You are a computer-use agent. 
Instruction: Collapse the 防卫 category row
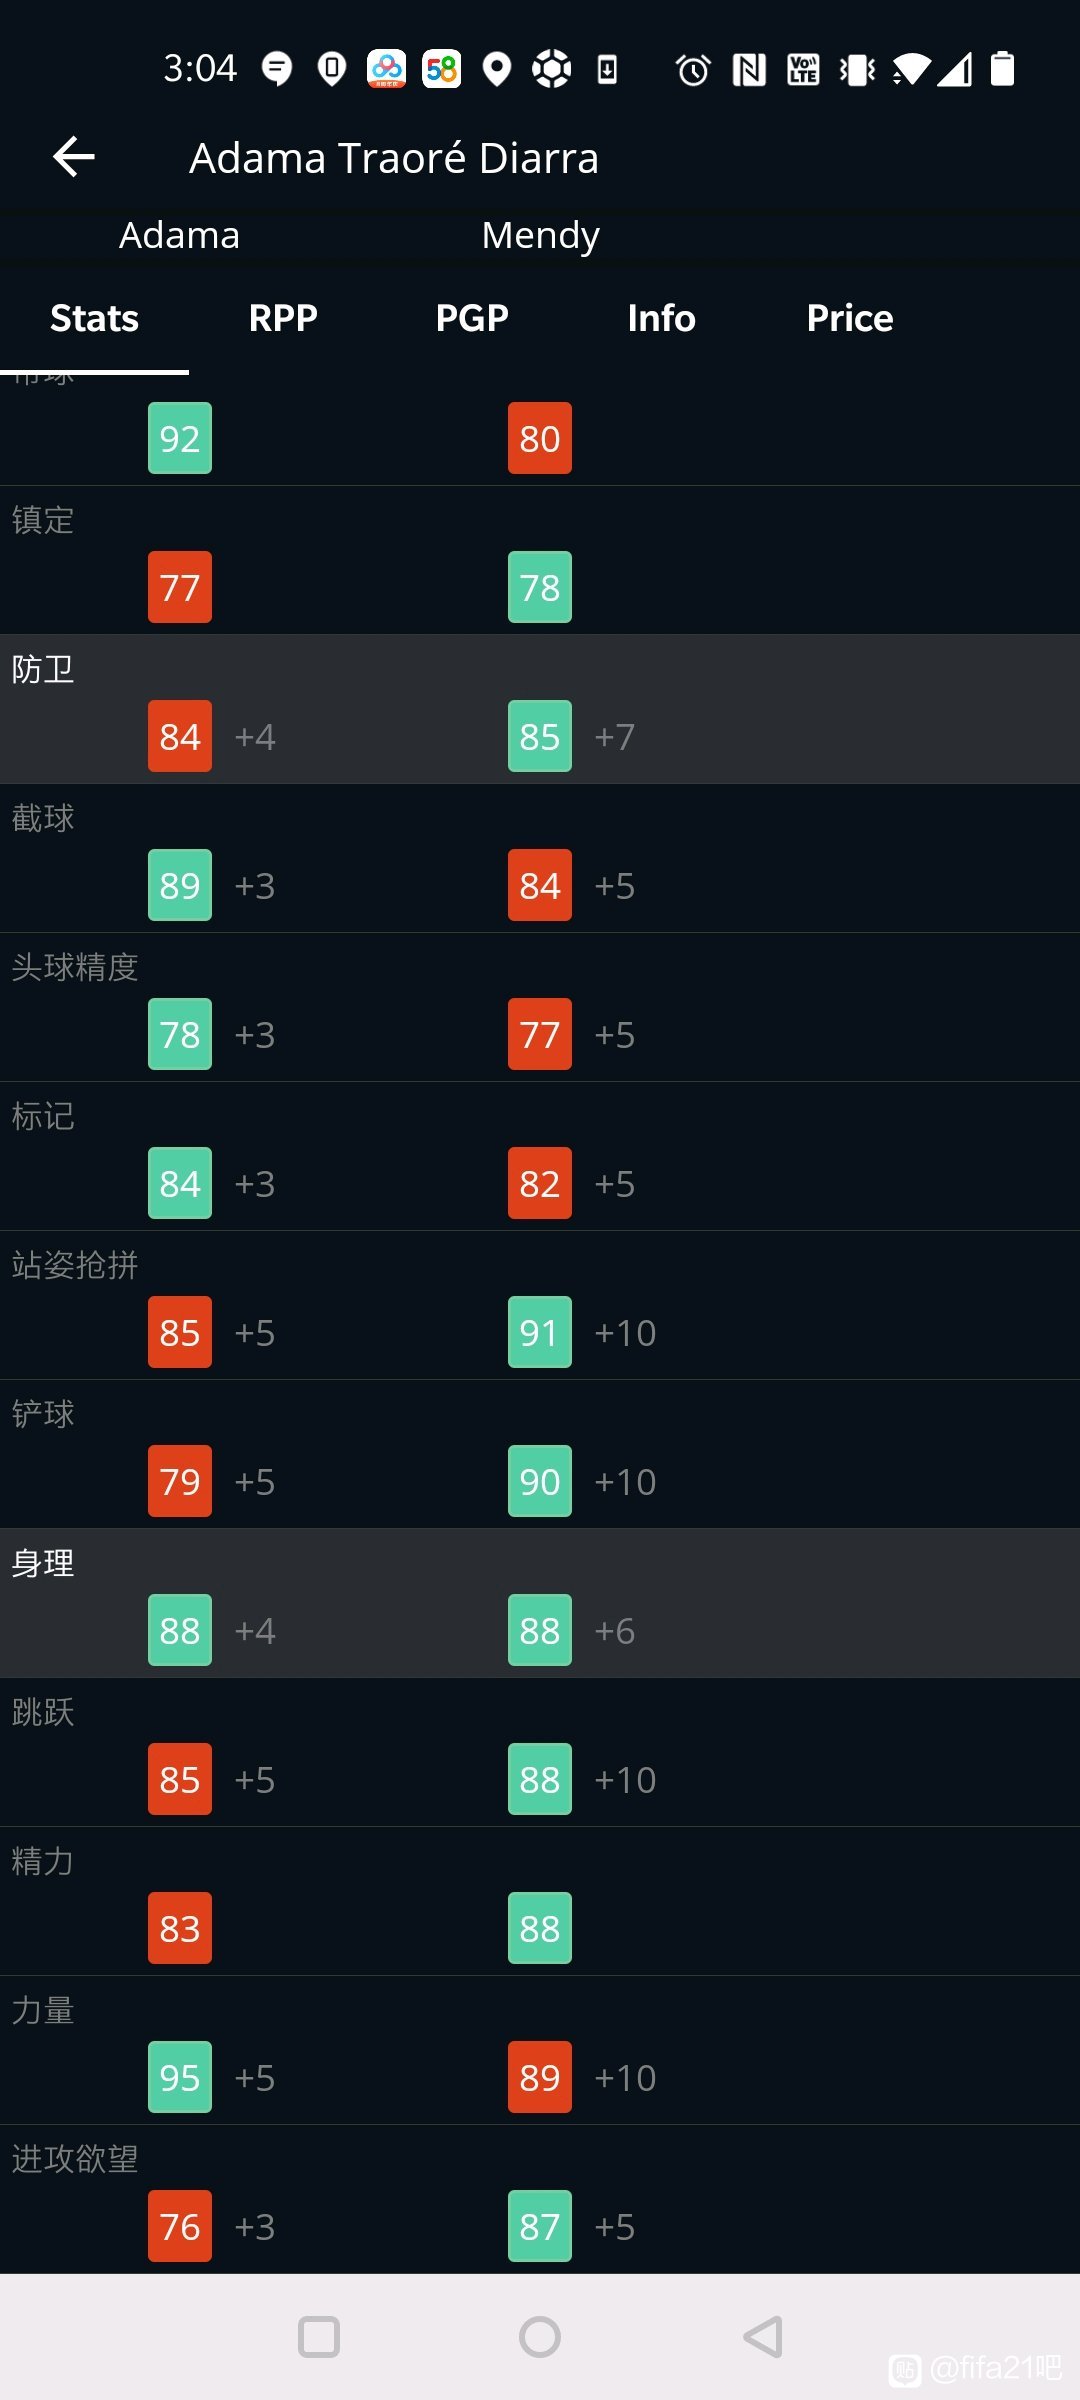pyautogui.click(x=540, y=709)
